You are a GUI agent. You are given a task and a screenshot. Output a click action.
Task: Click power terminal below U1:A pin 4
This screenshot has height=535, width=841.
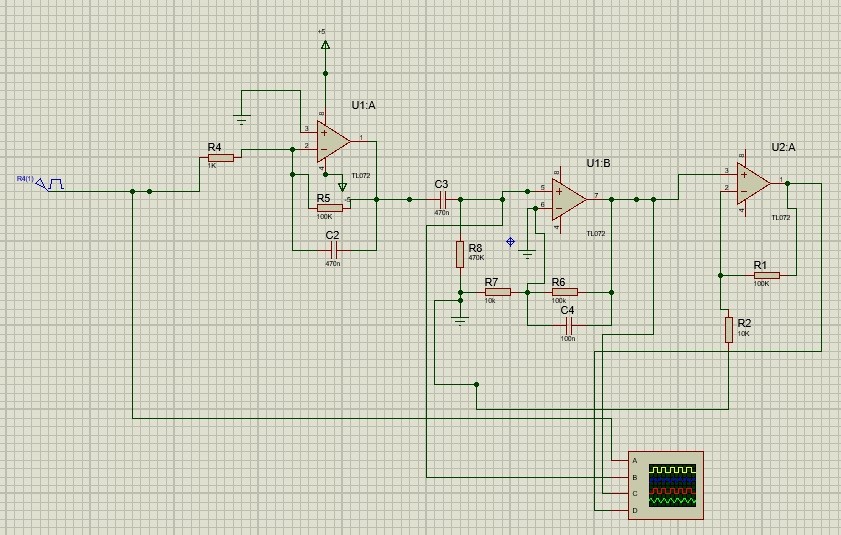[x=342, y=187]
